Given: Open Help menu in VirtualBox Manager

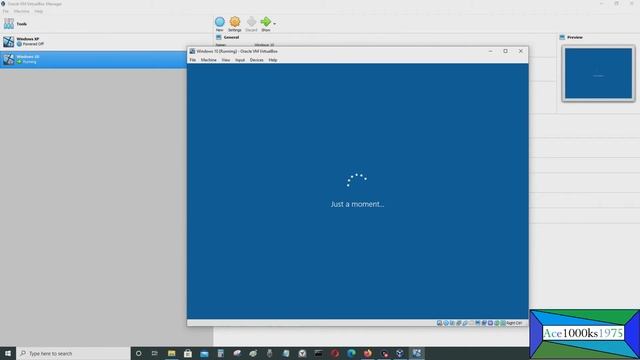Looking at the screenshot, I should coord(38,11).
